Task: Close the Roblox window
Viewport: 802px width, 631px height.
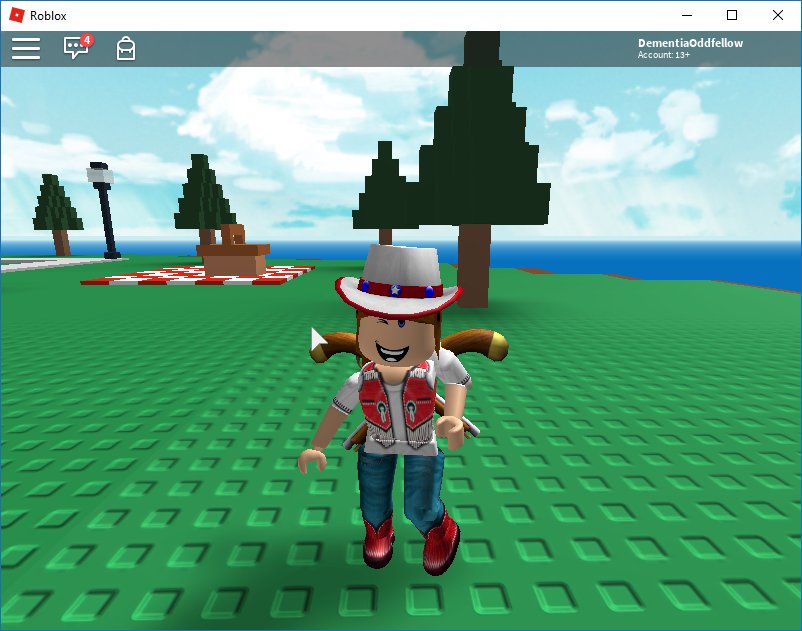Action: tap(777, 15)
